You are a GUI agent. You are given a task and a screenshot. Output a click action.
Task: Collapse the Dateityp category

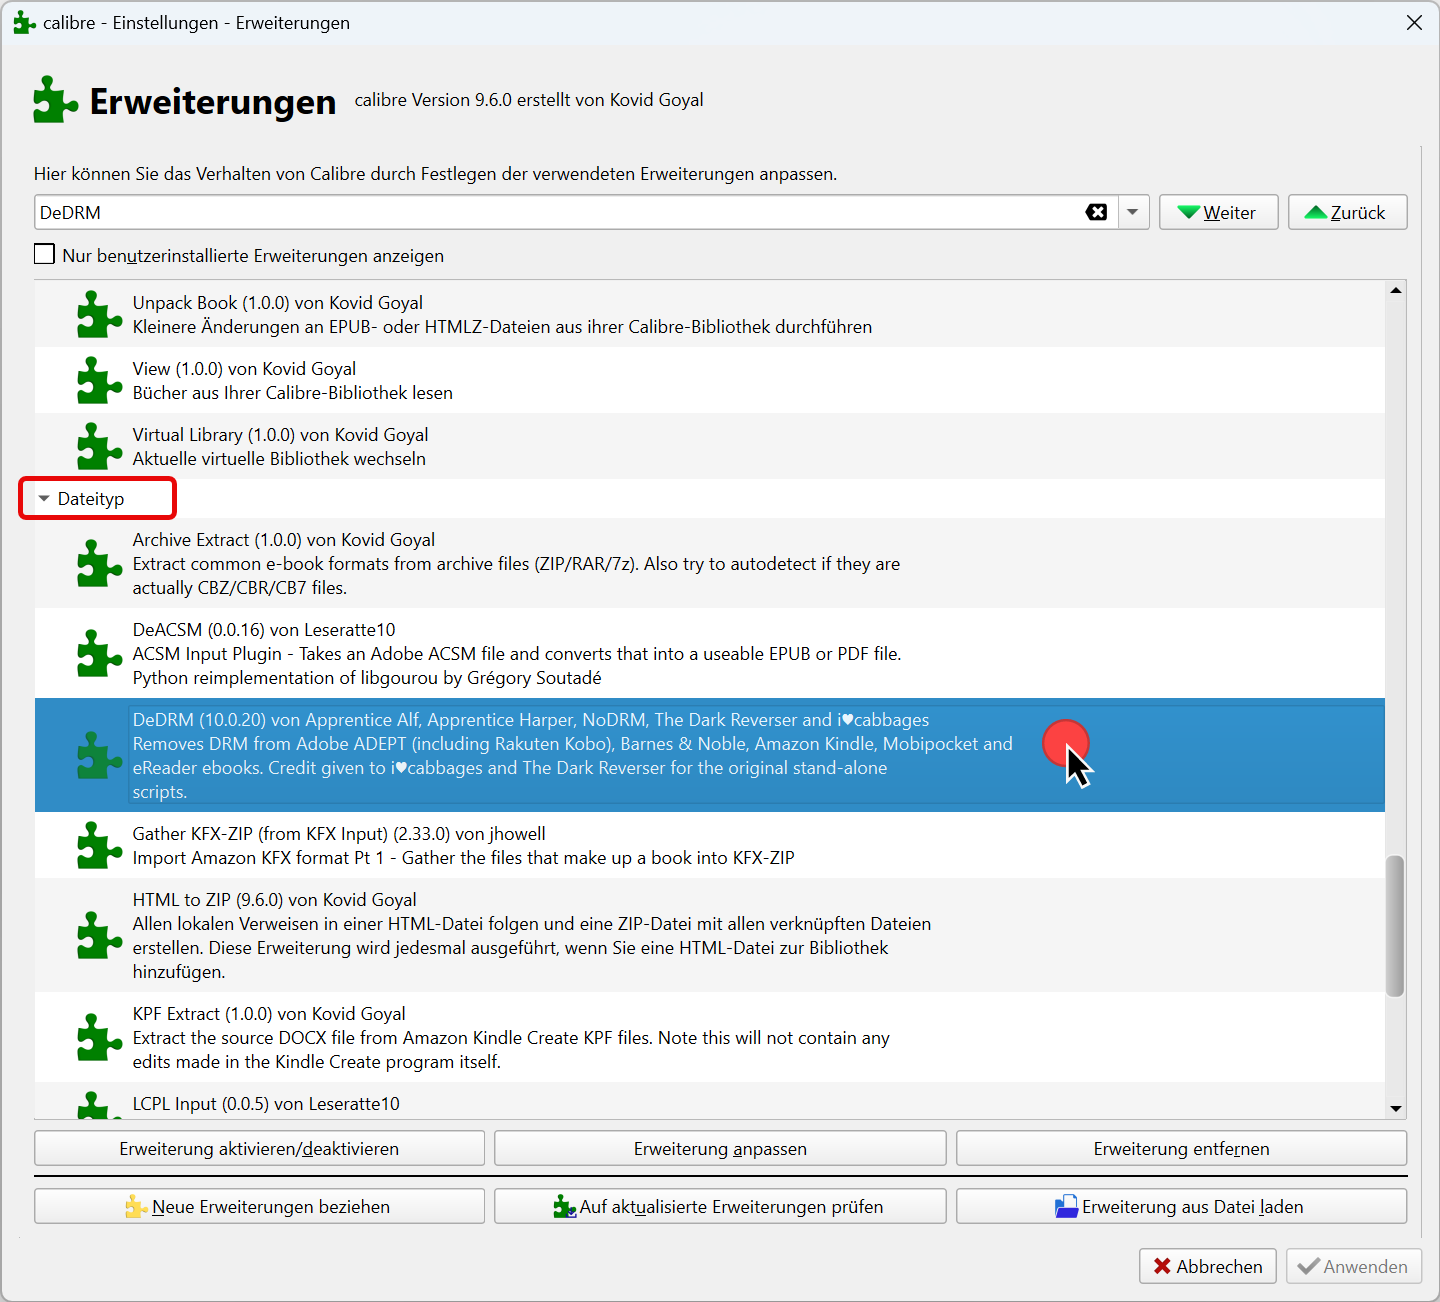pos(44,498)
